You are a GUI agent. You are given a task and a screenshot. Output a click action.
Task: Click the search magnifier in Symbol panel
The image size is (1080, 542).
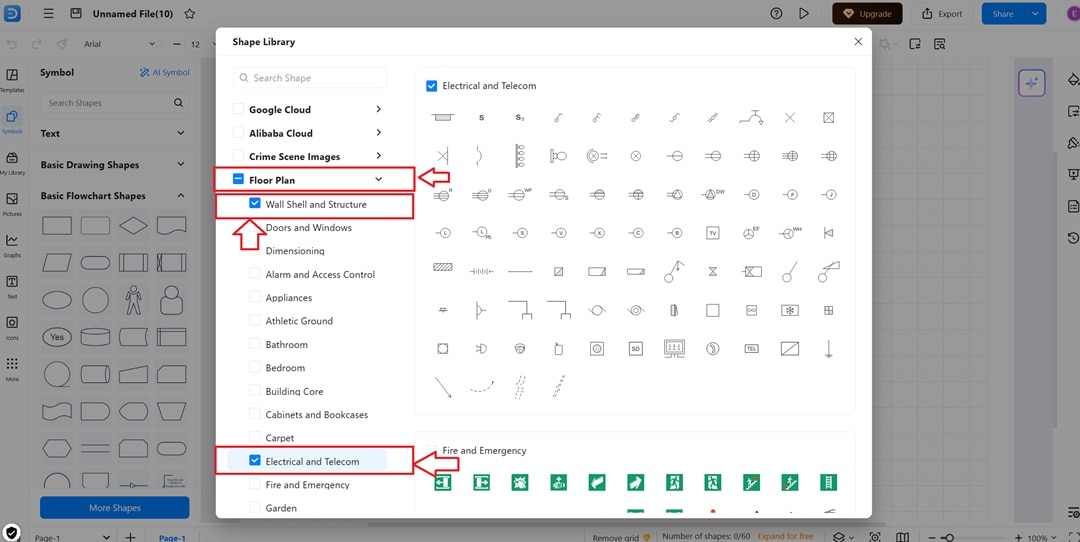point(178,103)
